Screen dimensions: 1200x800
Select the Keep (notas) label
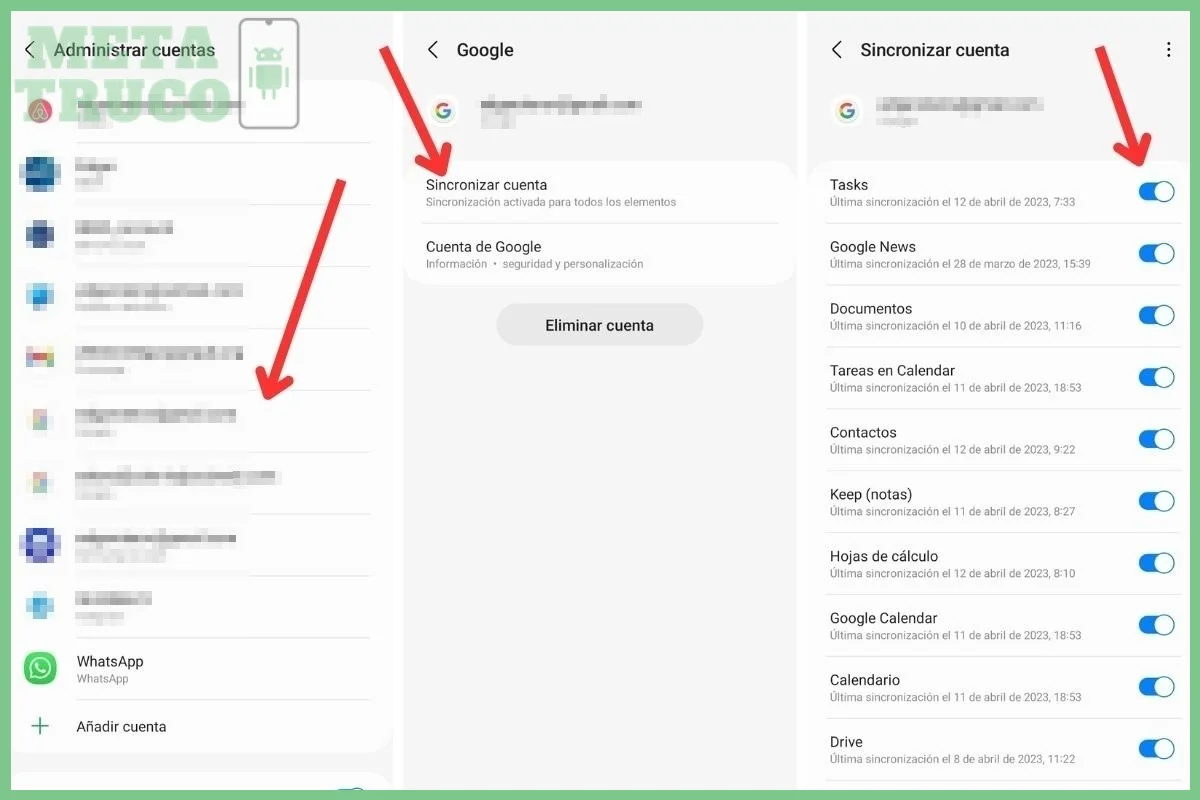[x=871, y=495]
